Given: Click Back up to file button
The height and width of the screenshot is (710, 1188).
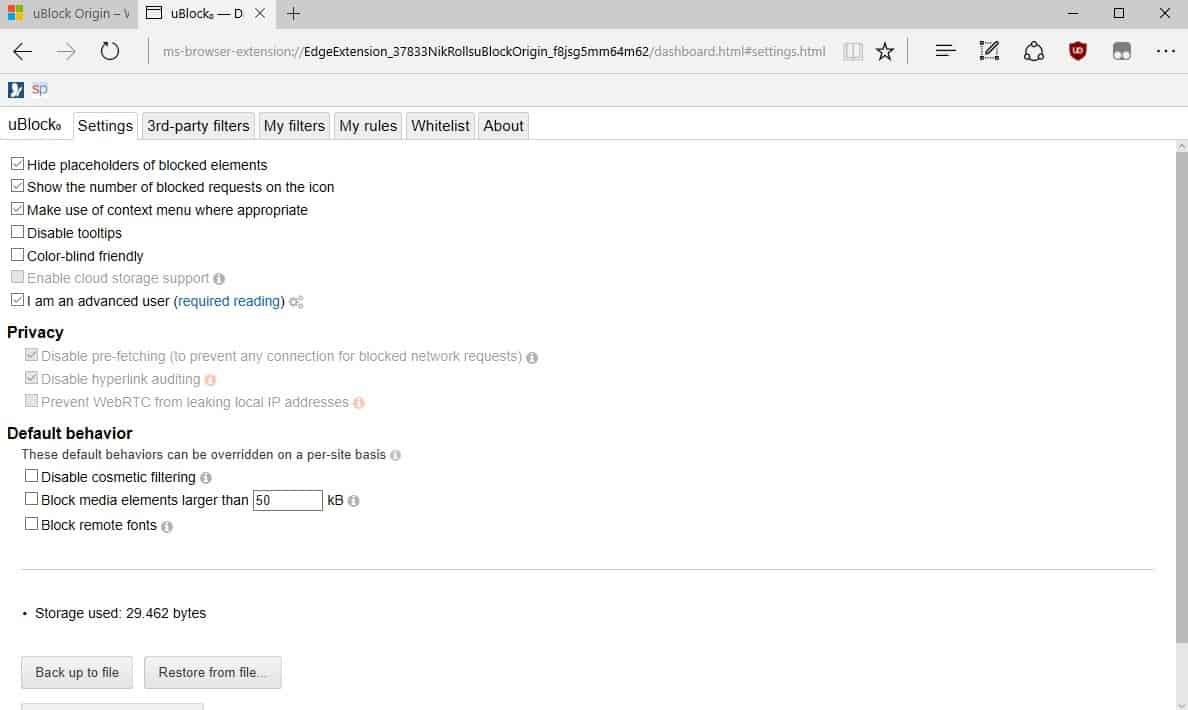Looking at the screenshot, I should coord(77,673).
